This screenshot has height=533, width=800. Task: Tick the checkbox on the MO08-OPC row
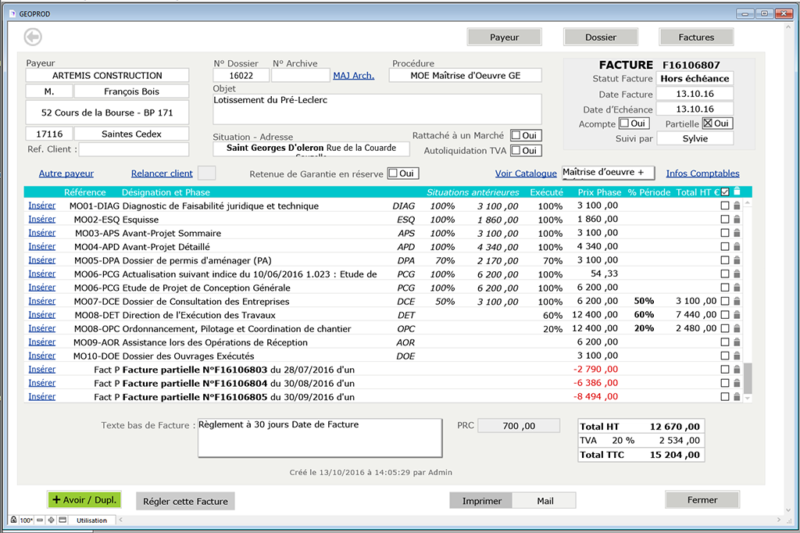(x=725, y=329)
